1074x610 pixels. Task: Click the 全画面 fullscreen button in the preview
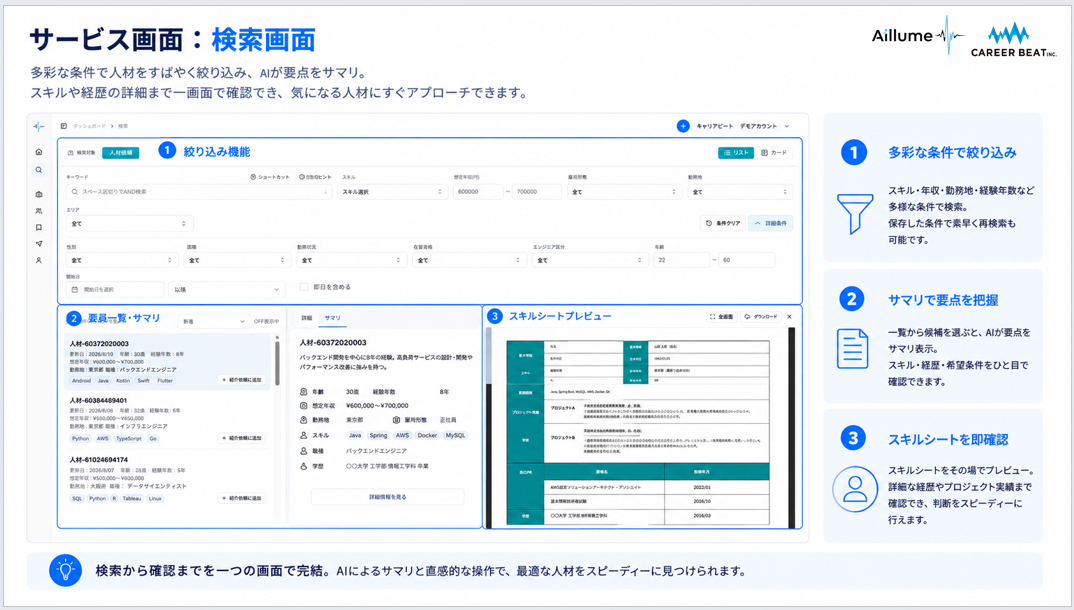click(721, 317)
